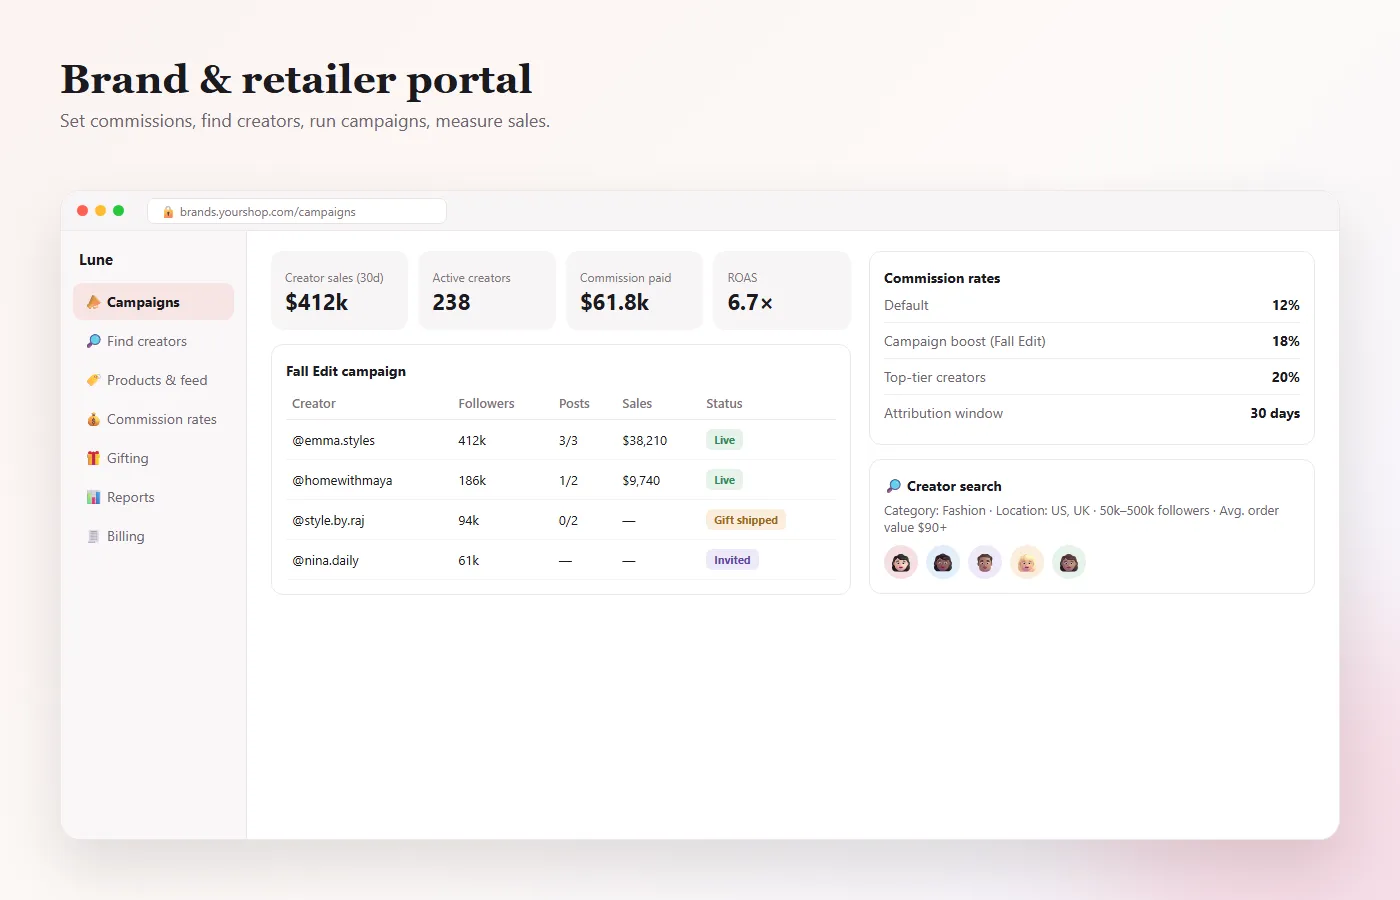Click the brands.yourshop.com/campaigns address bar

297,211
